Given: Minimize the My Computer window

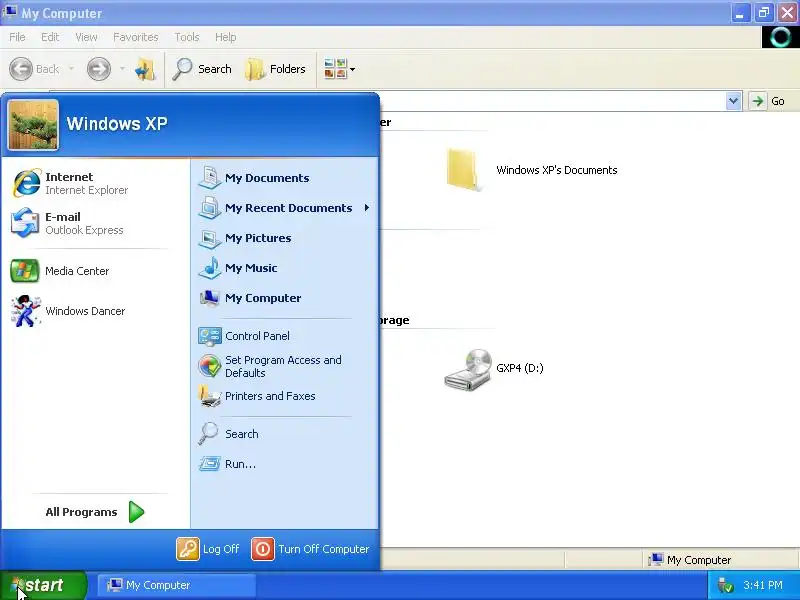Looking at the screenshot, I should coord(740,13).
